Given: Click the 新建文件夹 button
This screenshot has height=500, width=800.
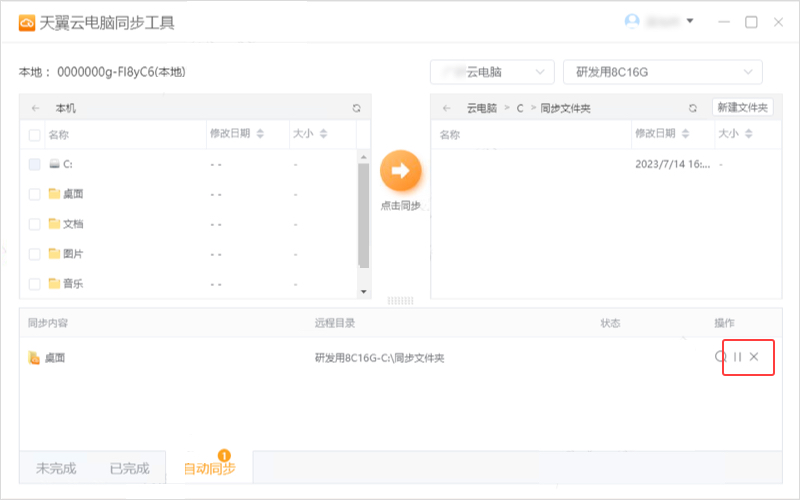Looking at the screenshot, I should point(742,108).
